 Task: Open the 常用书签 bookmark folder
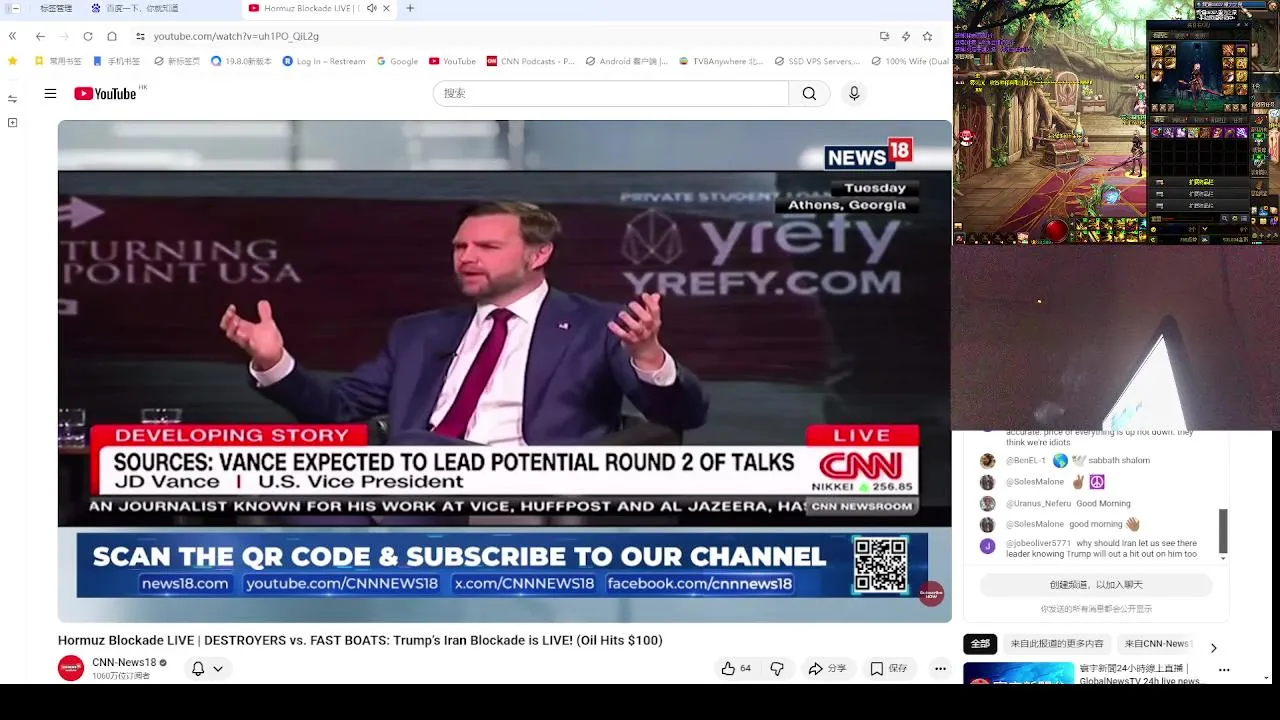(58, 61)
